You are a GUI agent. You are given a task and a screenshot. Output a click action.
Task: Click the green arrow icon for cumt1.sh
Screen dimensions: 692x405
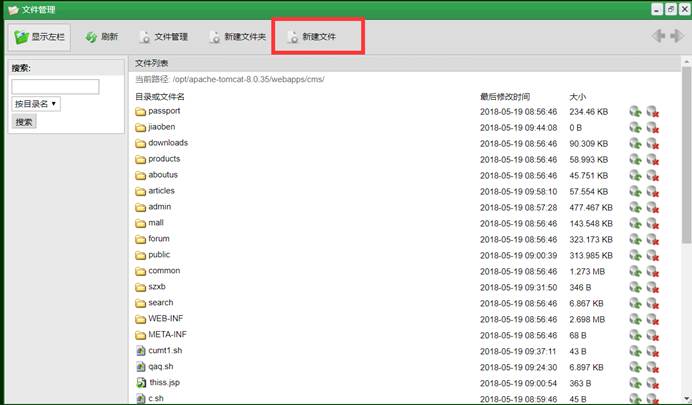(635, 351)
